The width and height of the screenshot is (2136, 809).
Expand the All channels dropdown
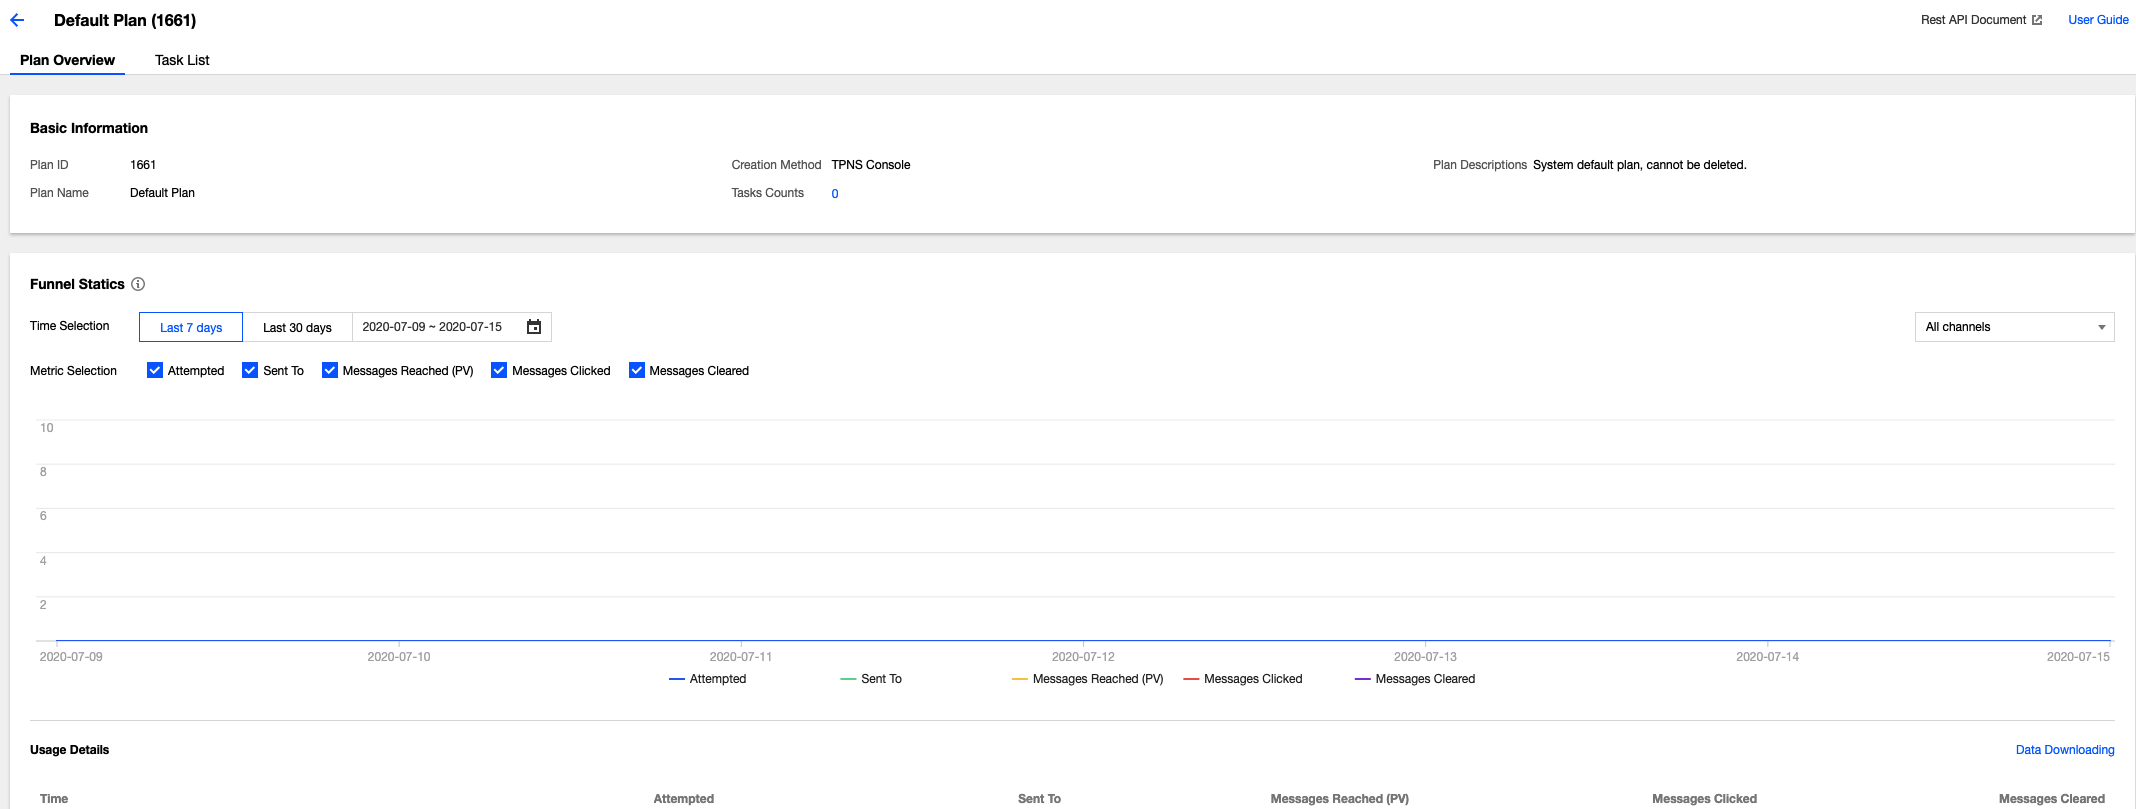[2014, 327]
